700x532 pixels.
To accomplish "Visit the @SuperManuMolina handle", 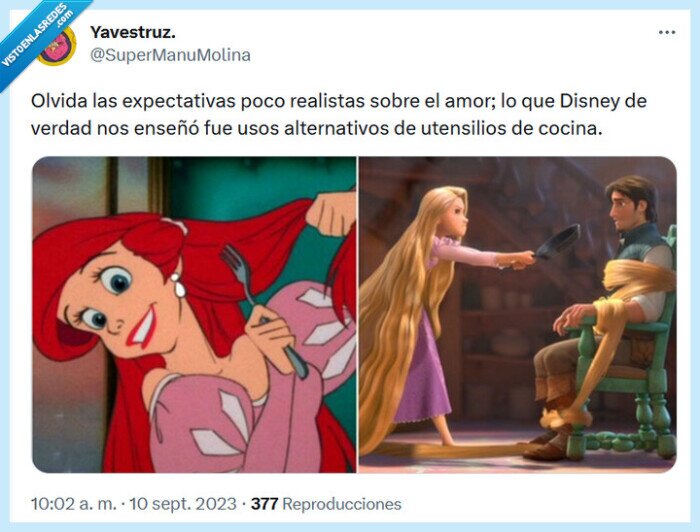I will tap(170, 55).
